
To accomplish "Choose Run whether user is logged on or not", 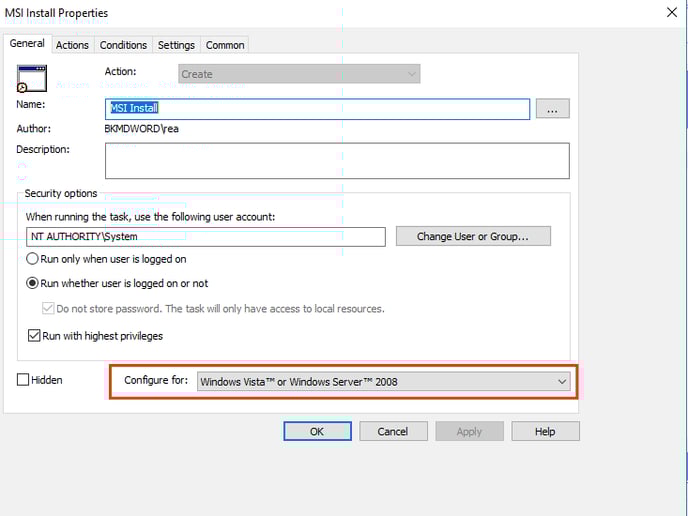I will coord(33,283).
